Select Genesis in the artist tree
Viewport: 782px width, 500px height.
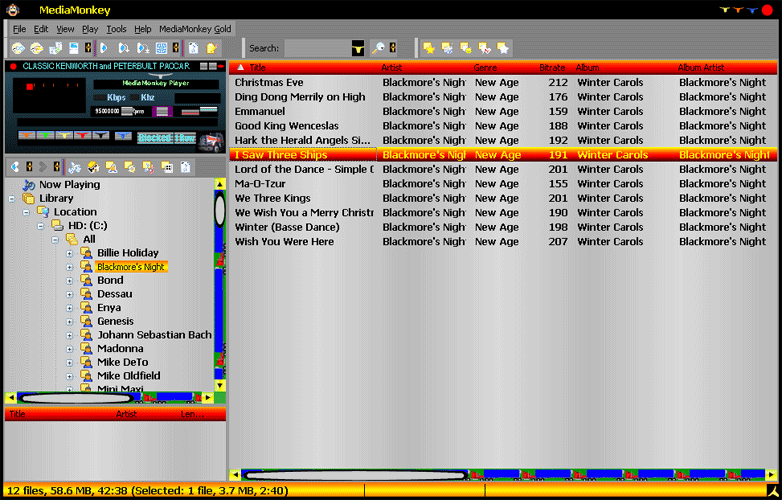(115, 322)
